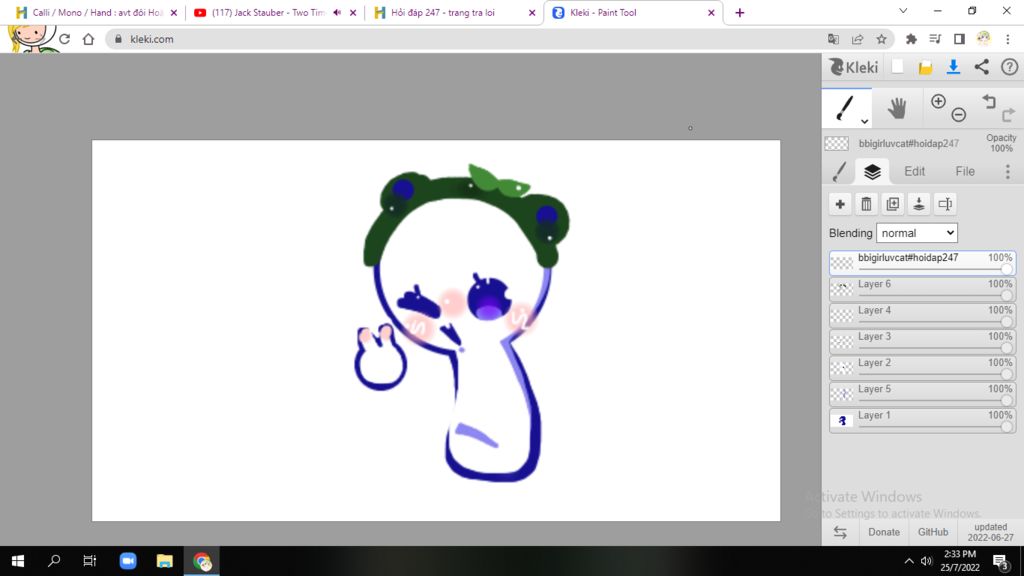Open the Chrome three-dot menu

[x=1008, y=39]
